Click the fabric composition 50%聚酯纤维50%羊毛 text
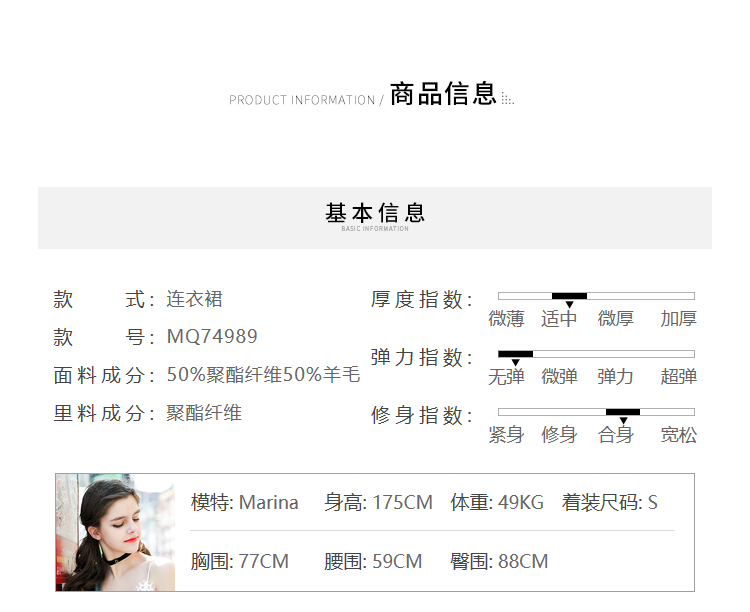 tap(263, 375)
